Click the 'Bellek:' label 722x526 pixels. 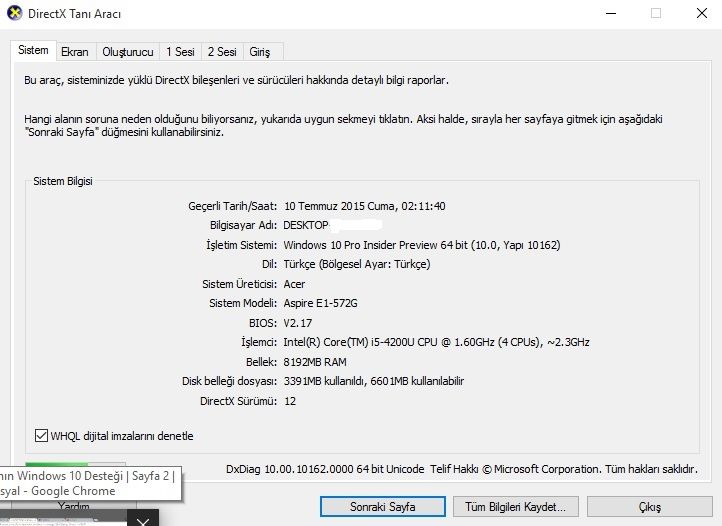click(x=262, y=362)
